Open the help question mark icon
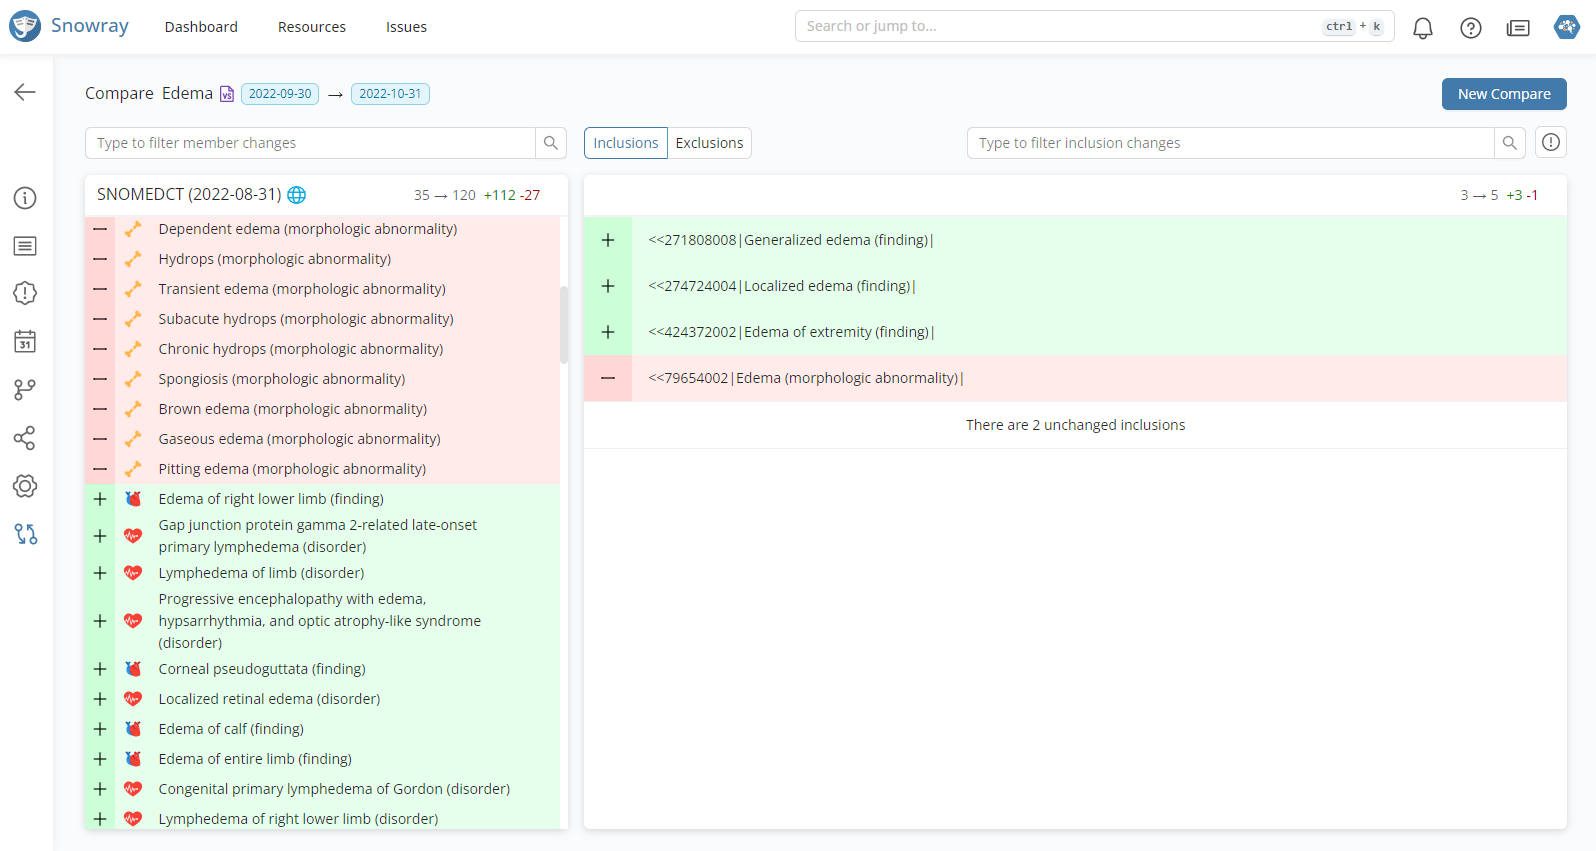The width and height of the screenshot is (1596, 851). coord(1470,28)
